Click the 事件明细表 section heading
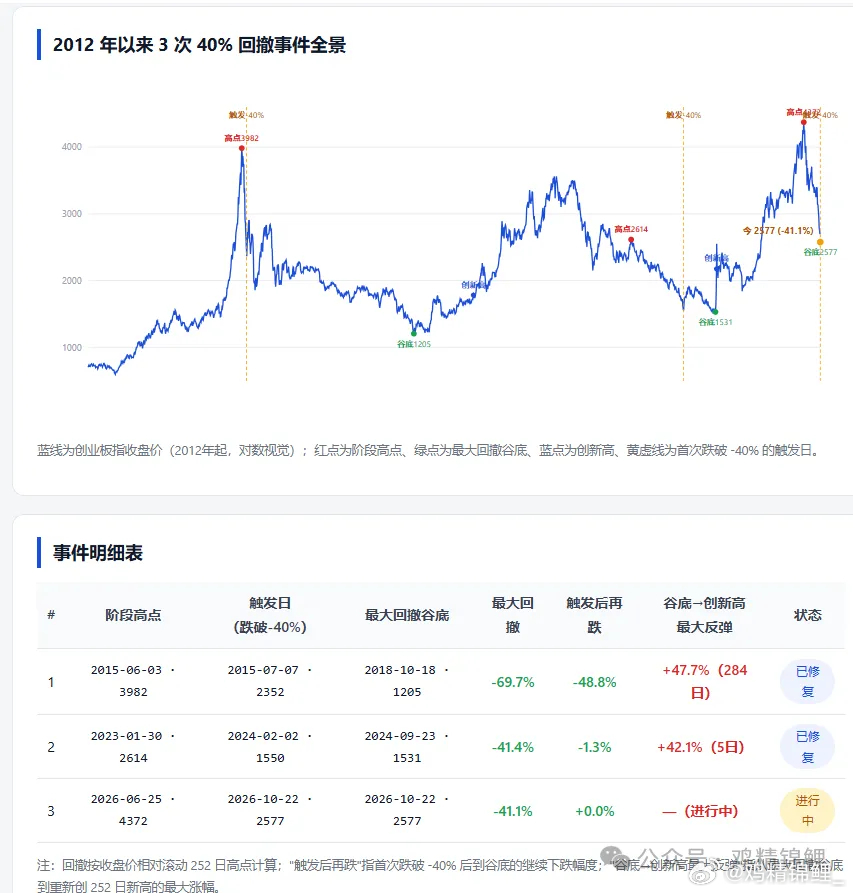 pos(98,552)
